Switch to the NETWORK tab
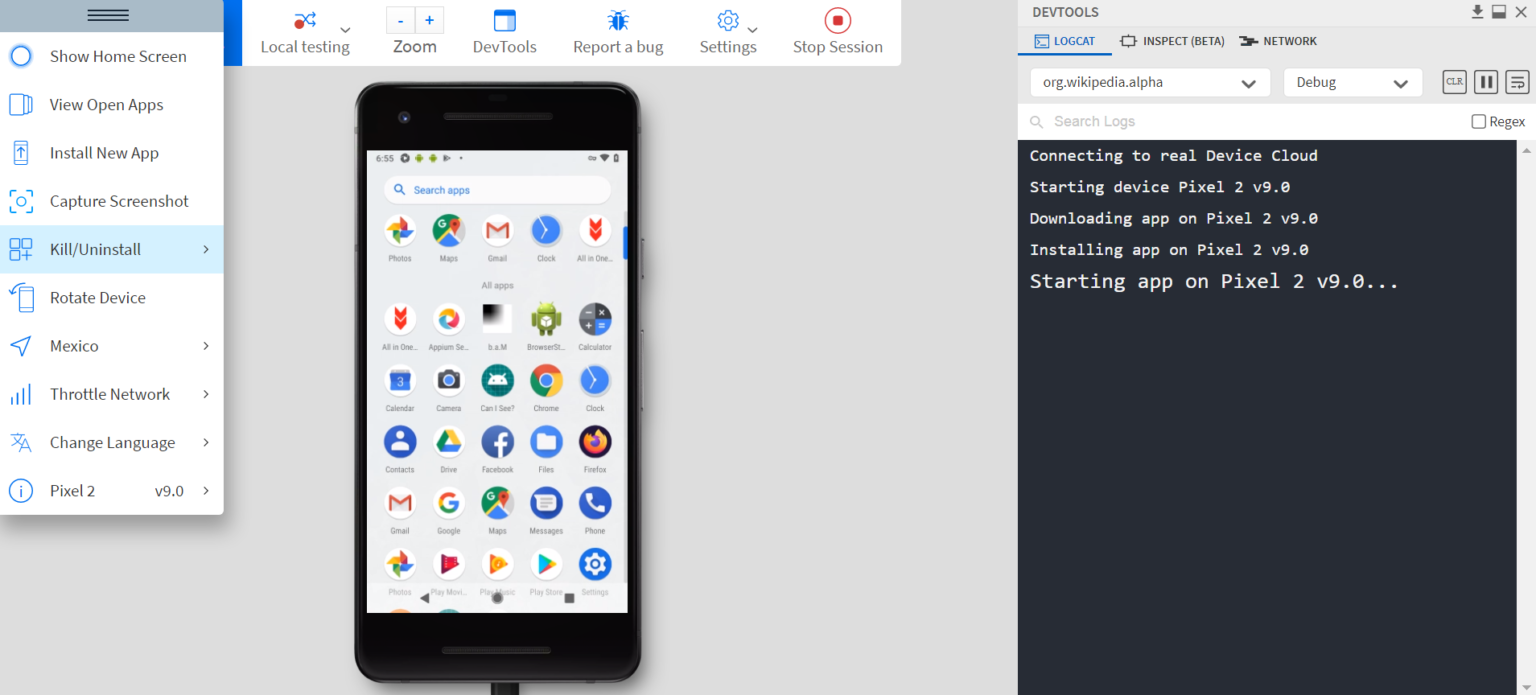 [1278, 41]
